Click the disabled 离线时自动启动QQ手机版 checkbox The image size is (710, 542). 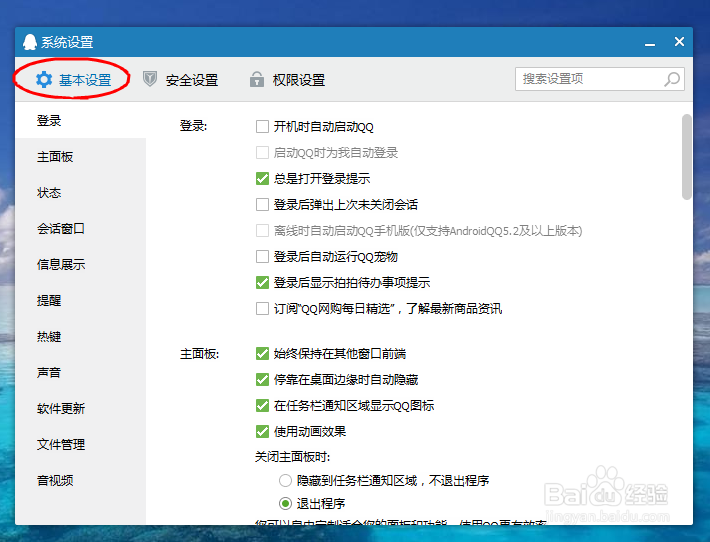262,230
